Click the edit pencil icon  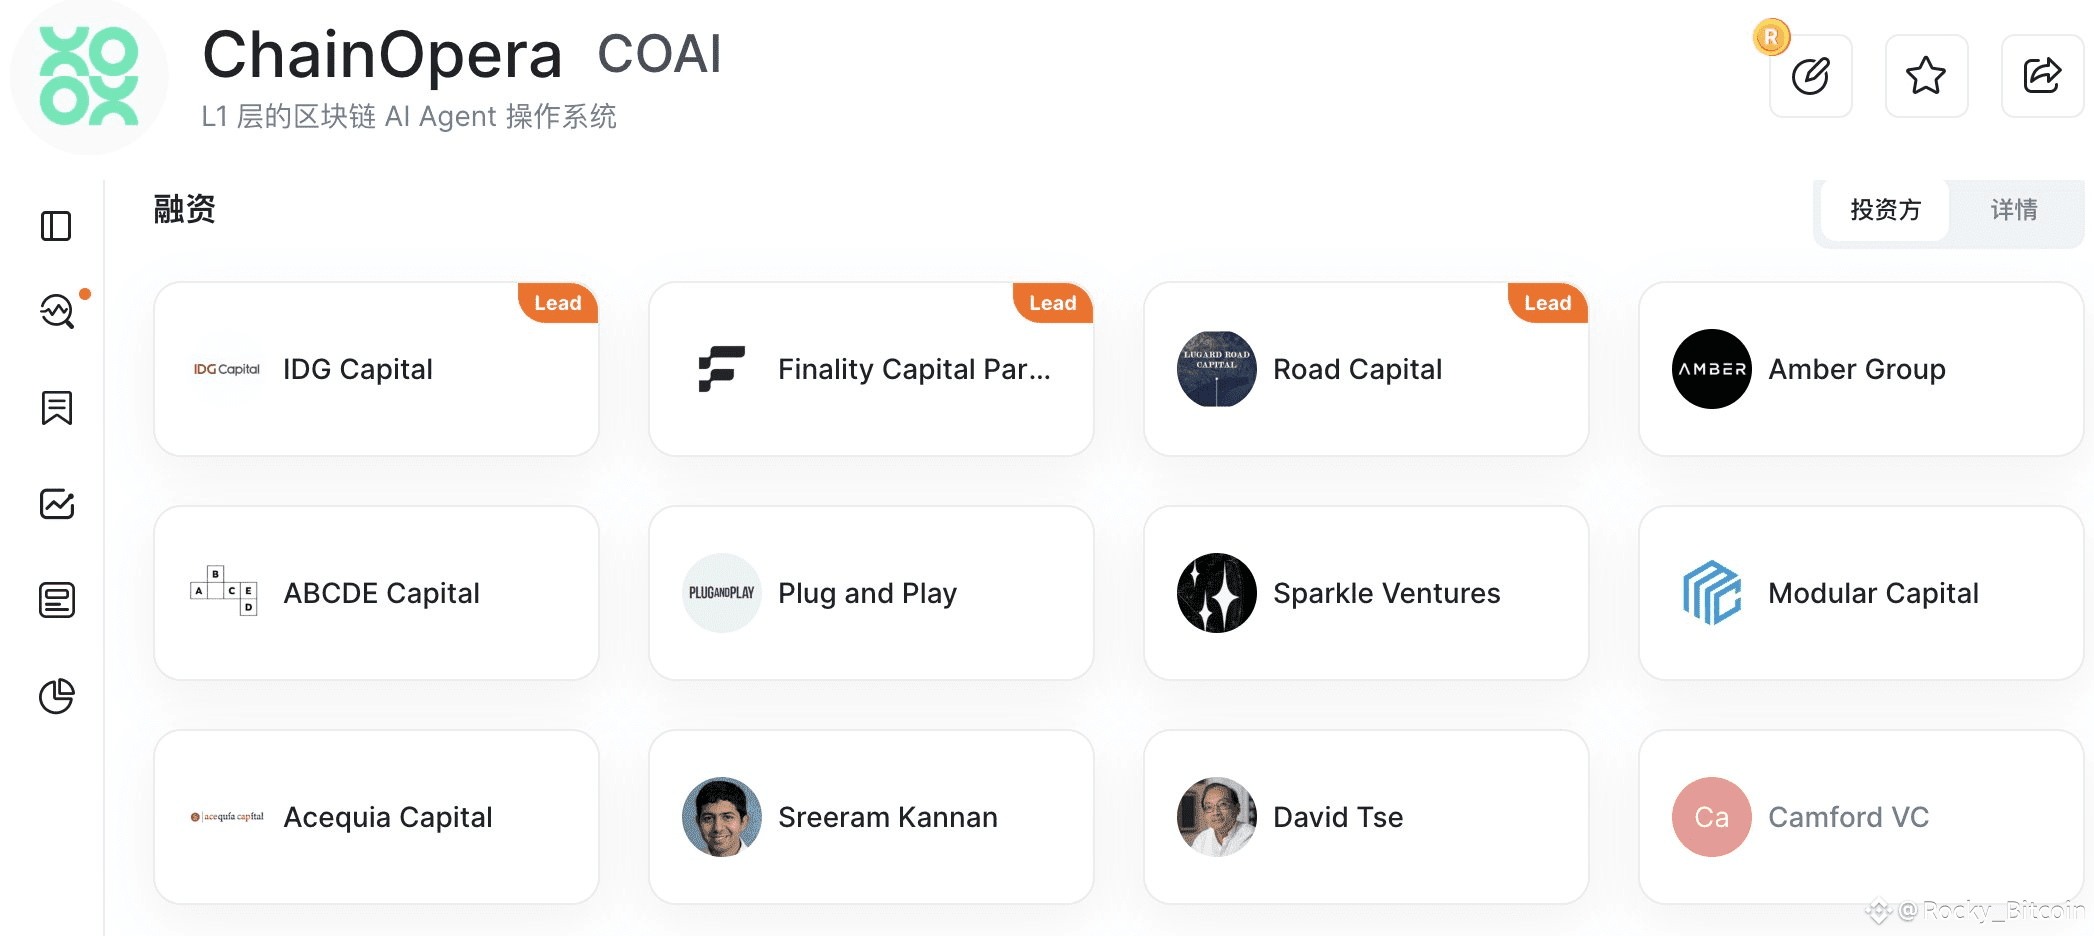click(1810, 76)
